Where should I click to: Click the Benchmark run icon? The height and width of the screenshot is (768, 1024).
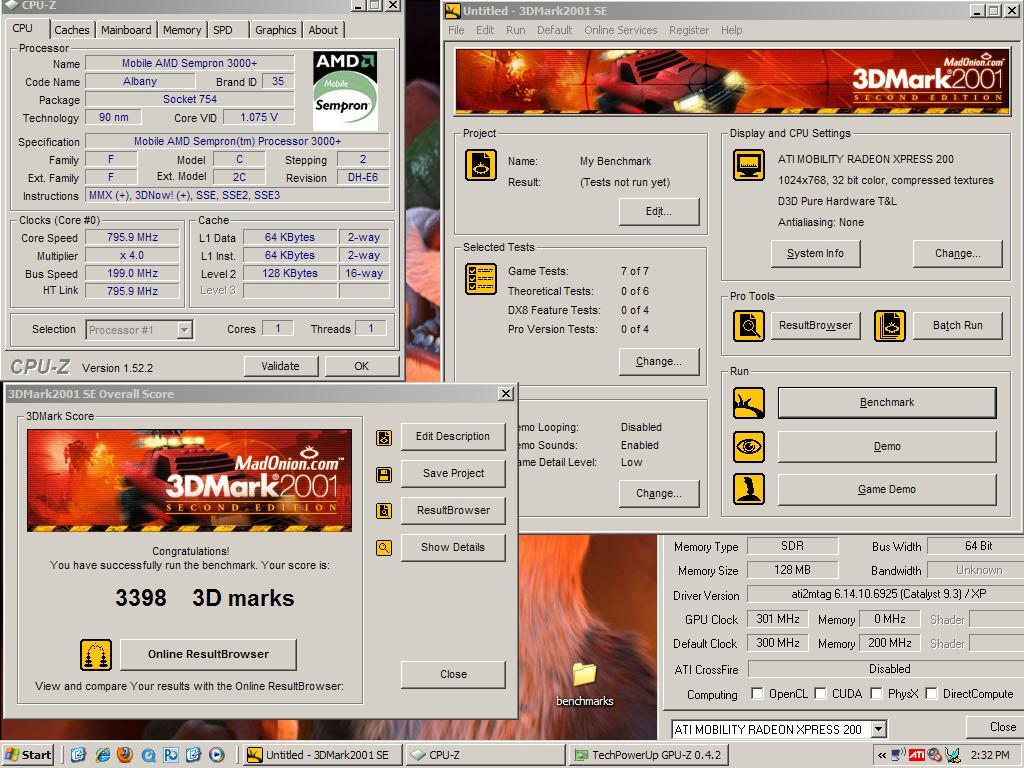point(748,403)
